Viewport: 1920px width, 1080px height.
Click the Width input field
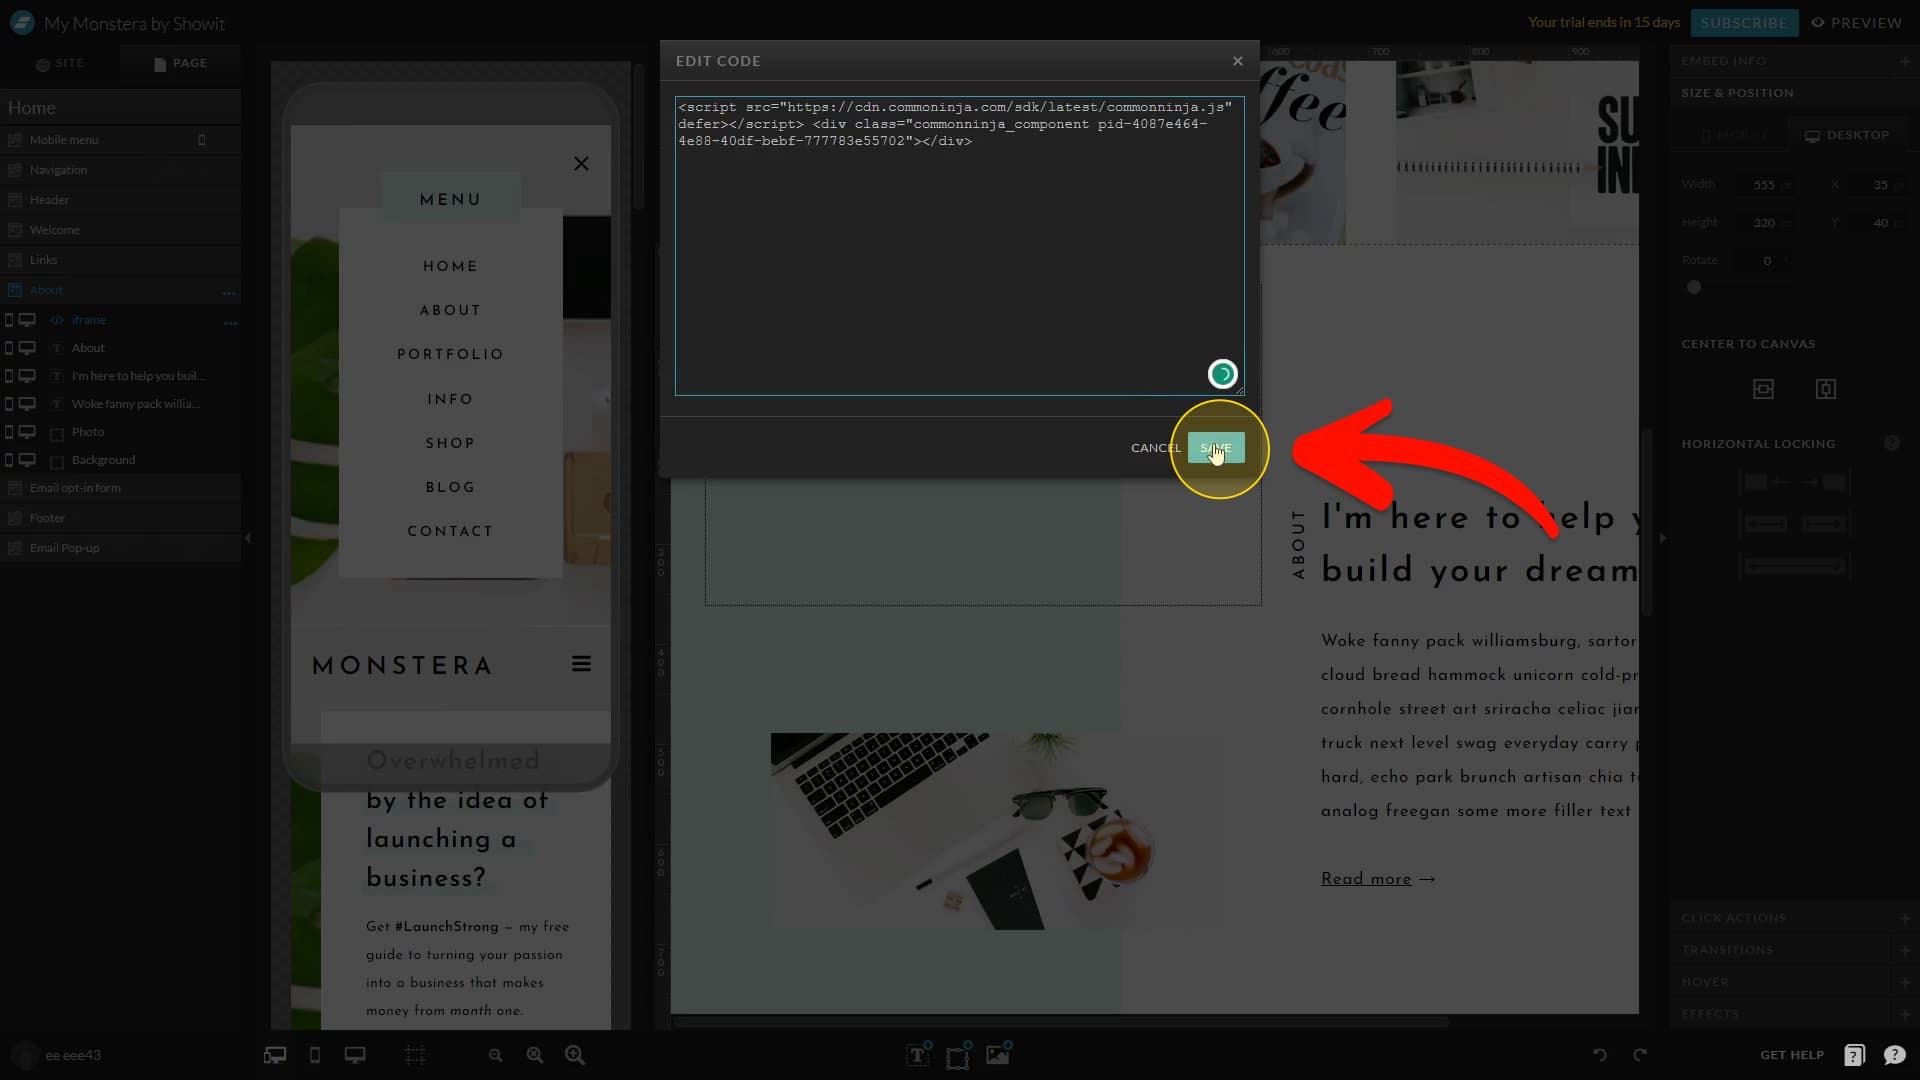[1765, 185]
